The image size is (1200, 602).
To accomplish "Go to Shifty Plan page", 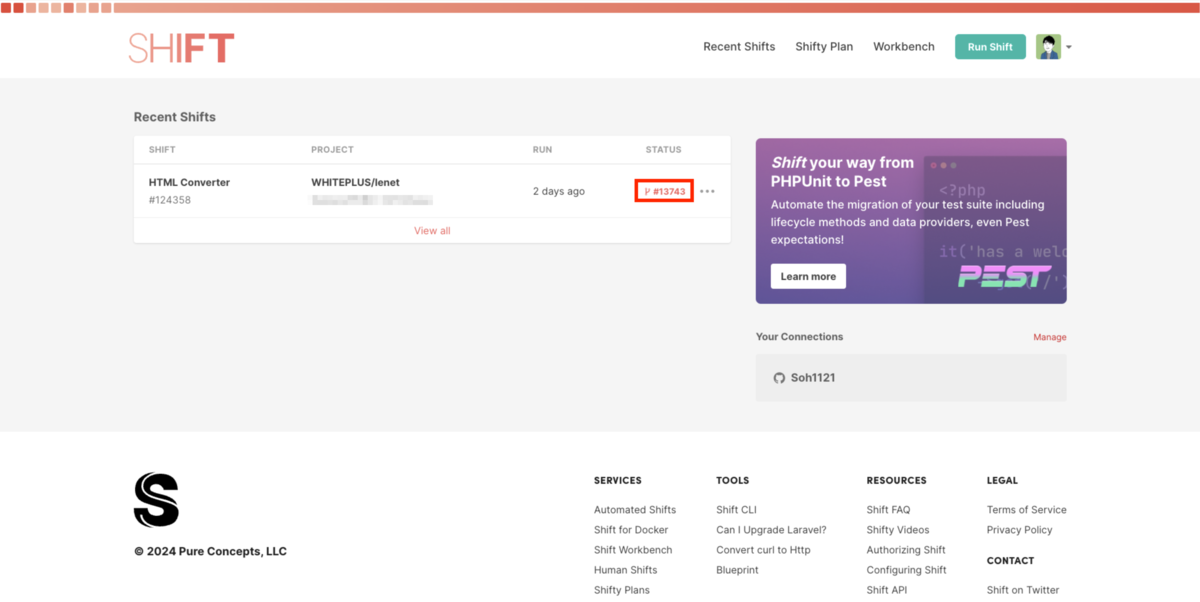I will coord(824,47).
